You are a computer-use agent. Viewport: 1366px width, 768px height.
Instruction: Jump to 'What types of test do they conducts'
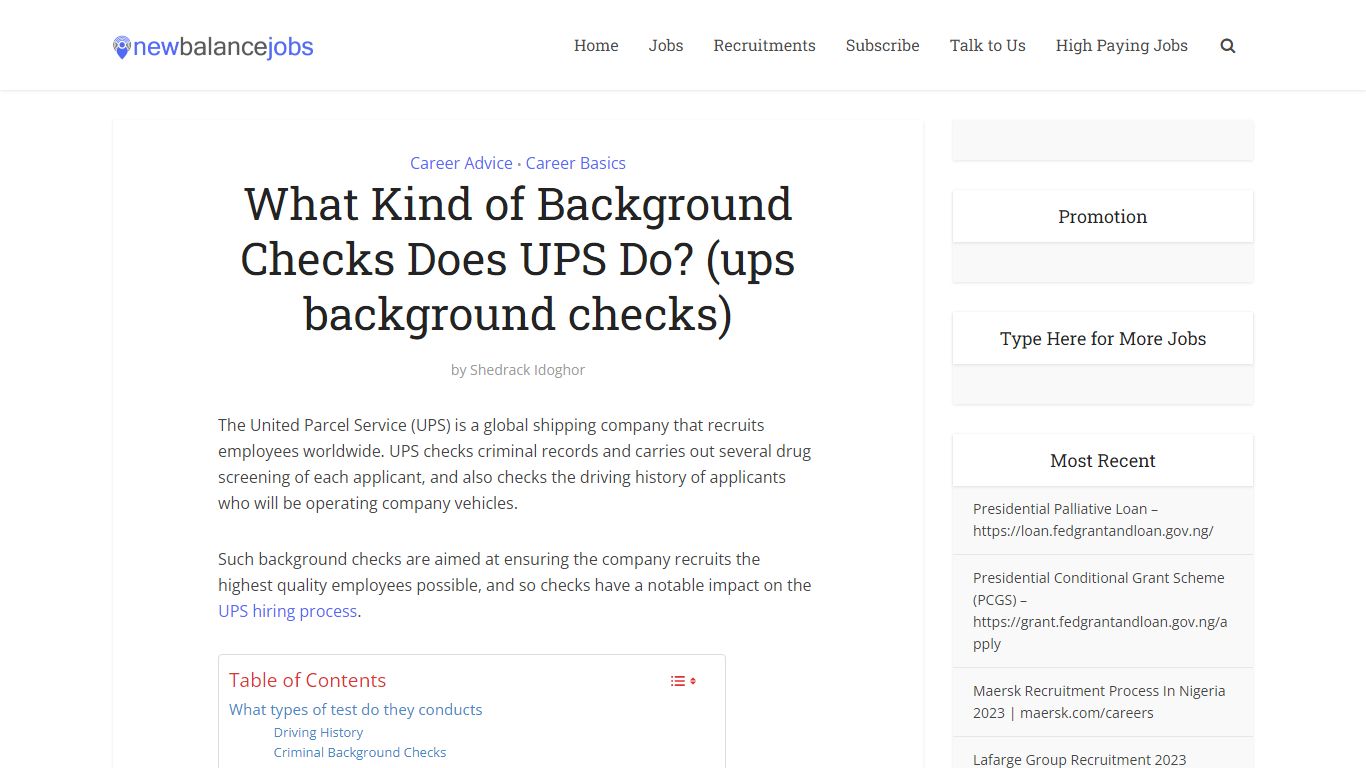click(x=355, y=710)
